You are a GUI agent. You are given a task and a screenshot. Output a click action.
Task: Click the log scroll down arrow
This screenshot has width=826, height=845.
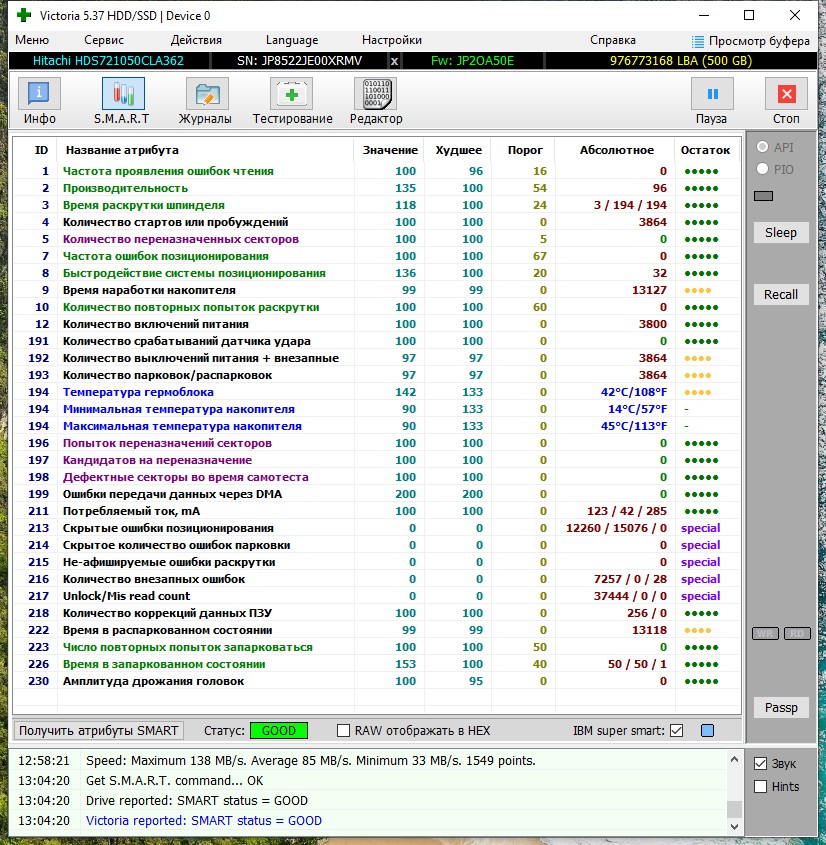tap(734, 826)
